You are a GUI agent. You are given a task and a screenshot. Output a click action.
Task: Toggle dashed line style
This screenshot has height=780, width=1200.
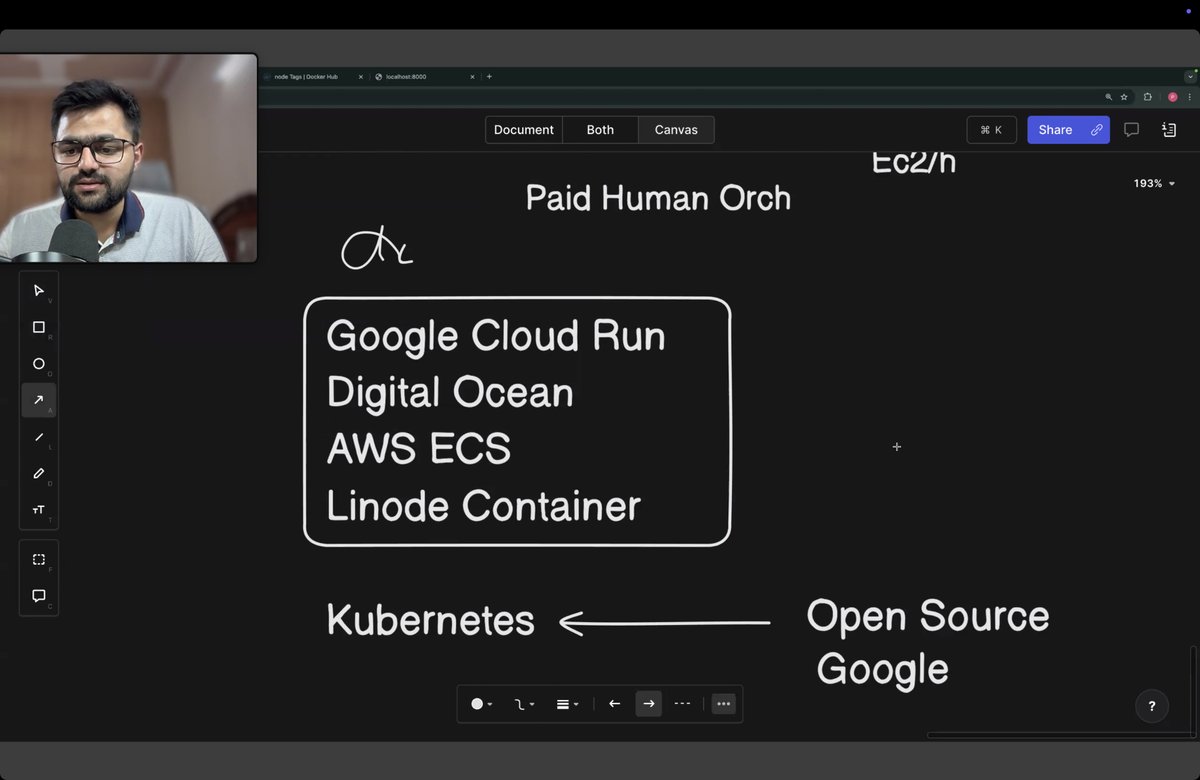click(x=683, y=704)
